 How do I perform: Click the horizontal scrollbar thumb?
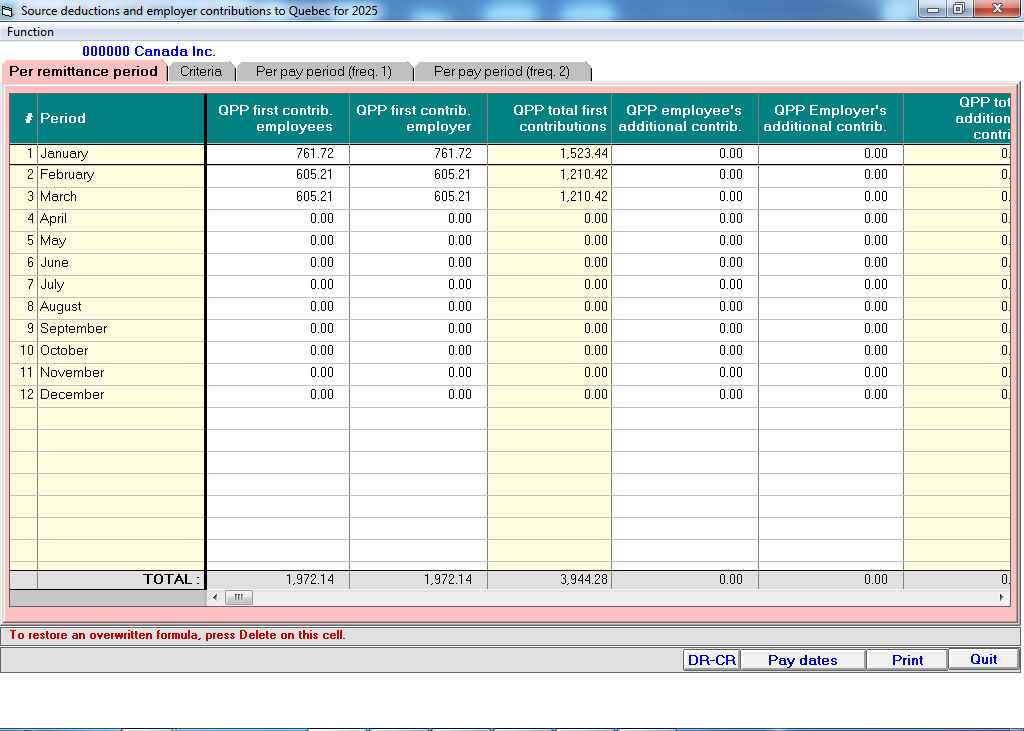tap(238, 597)
